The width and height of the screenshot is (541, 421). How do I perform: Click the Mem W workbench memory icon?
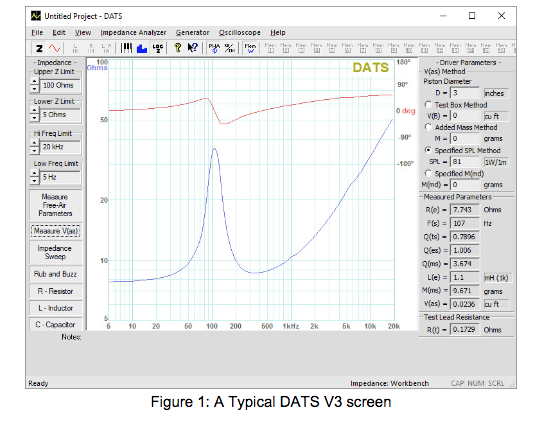pyautogui.click(x=250, y=48)
